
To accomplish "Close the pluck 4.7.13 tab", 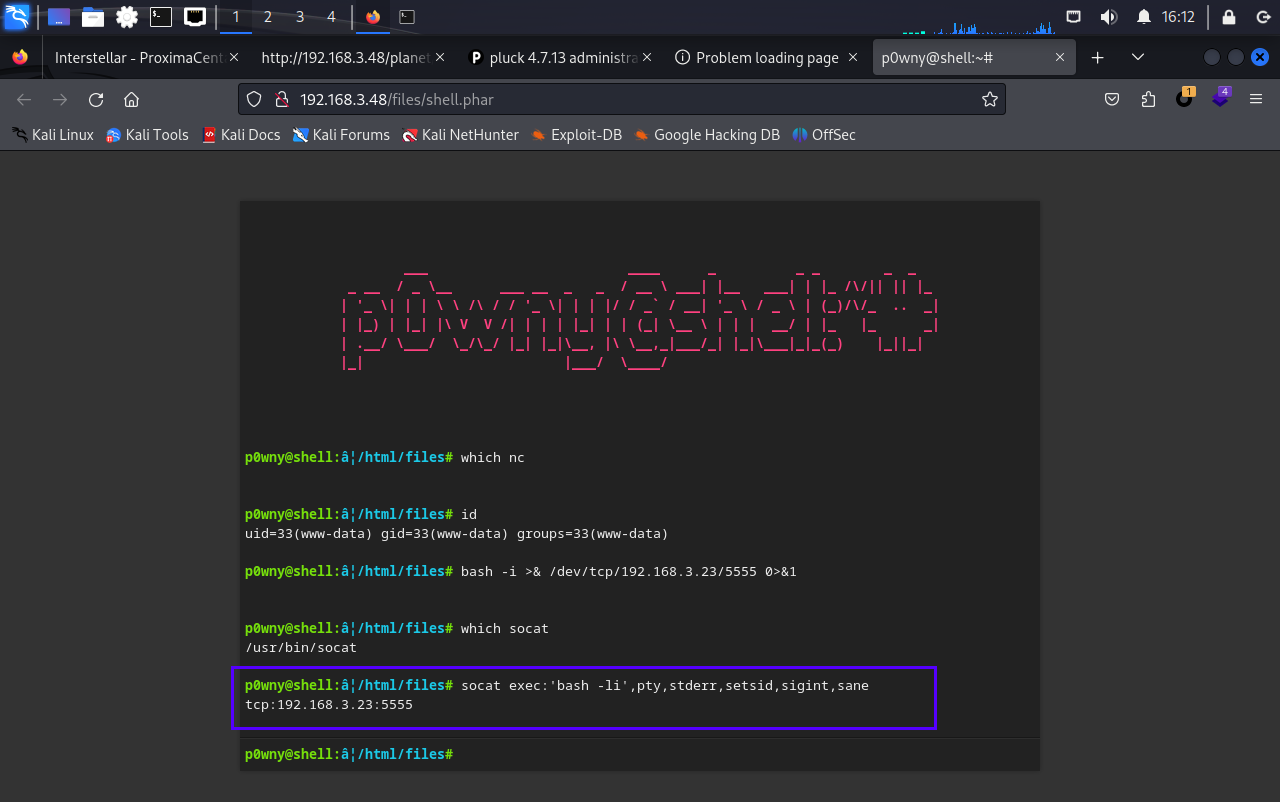I will [648, 58].
